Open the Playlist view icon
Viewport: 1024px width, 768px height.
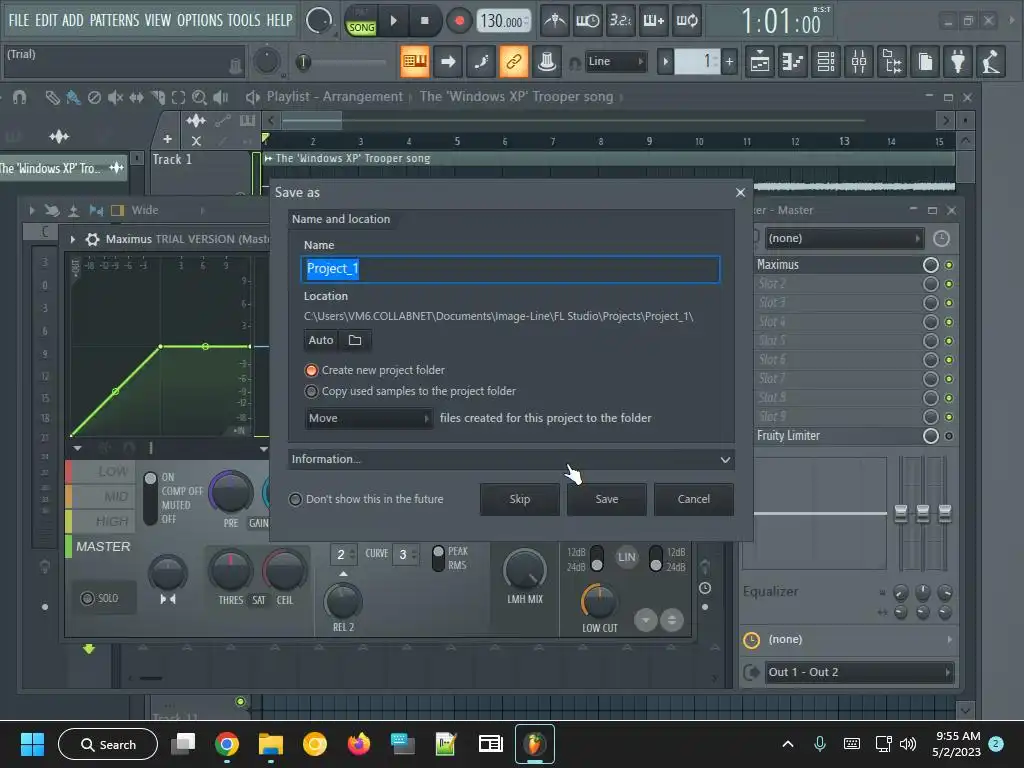coord(760,61)
